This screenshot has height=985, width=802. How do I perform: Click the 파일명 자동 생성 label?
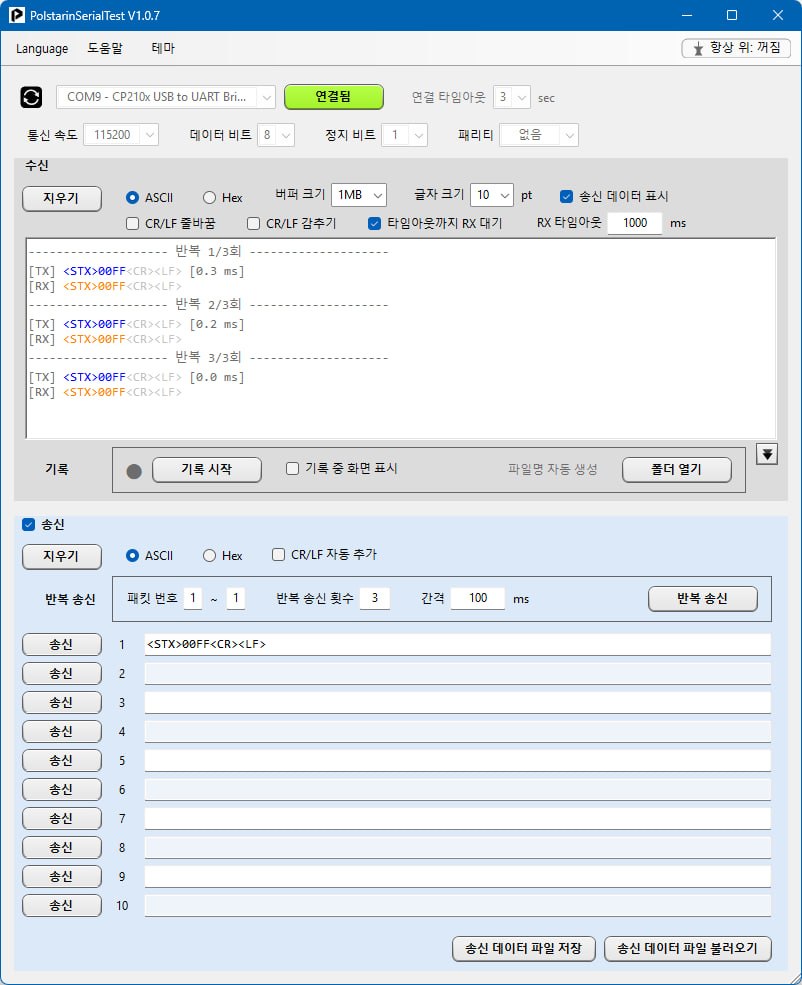pyautogui.click(x=553, y=469)
